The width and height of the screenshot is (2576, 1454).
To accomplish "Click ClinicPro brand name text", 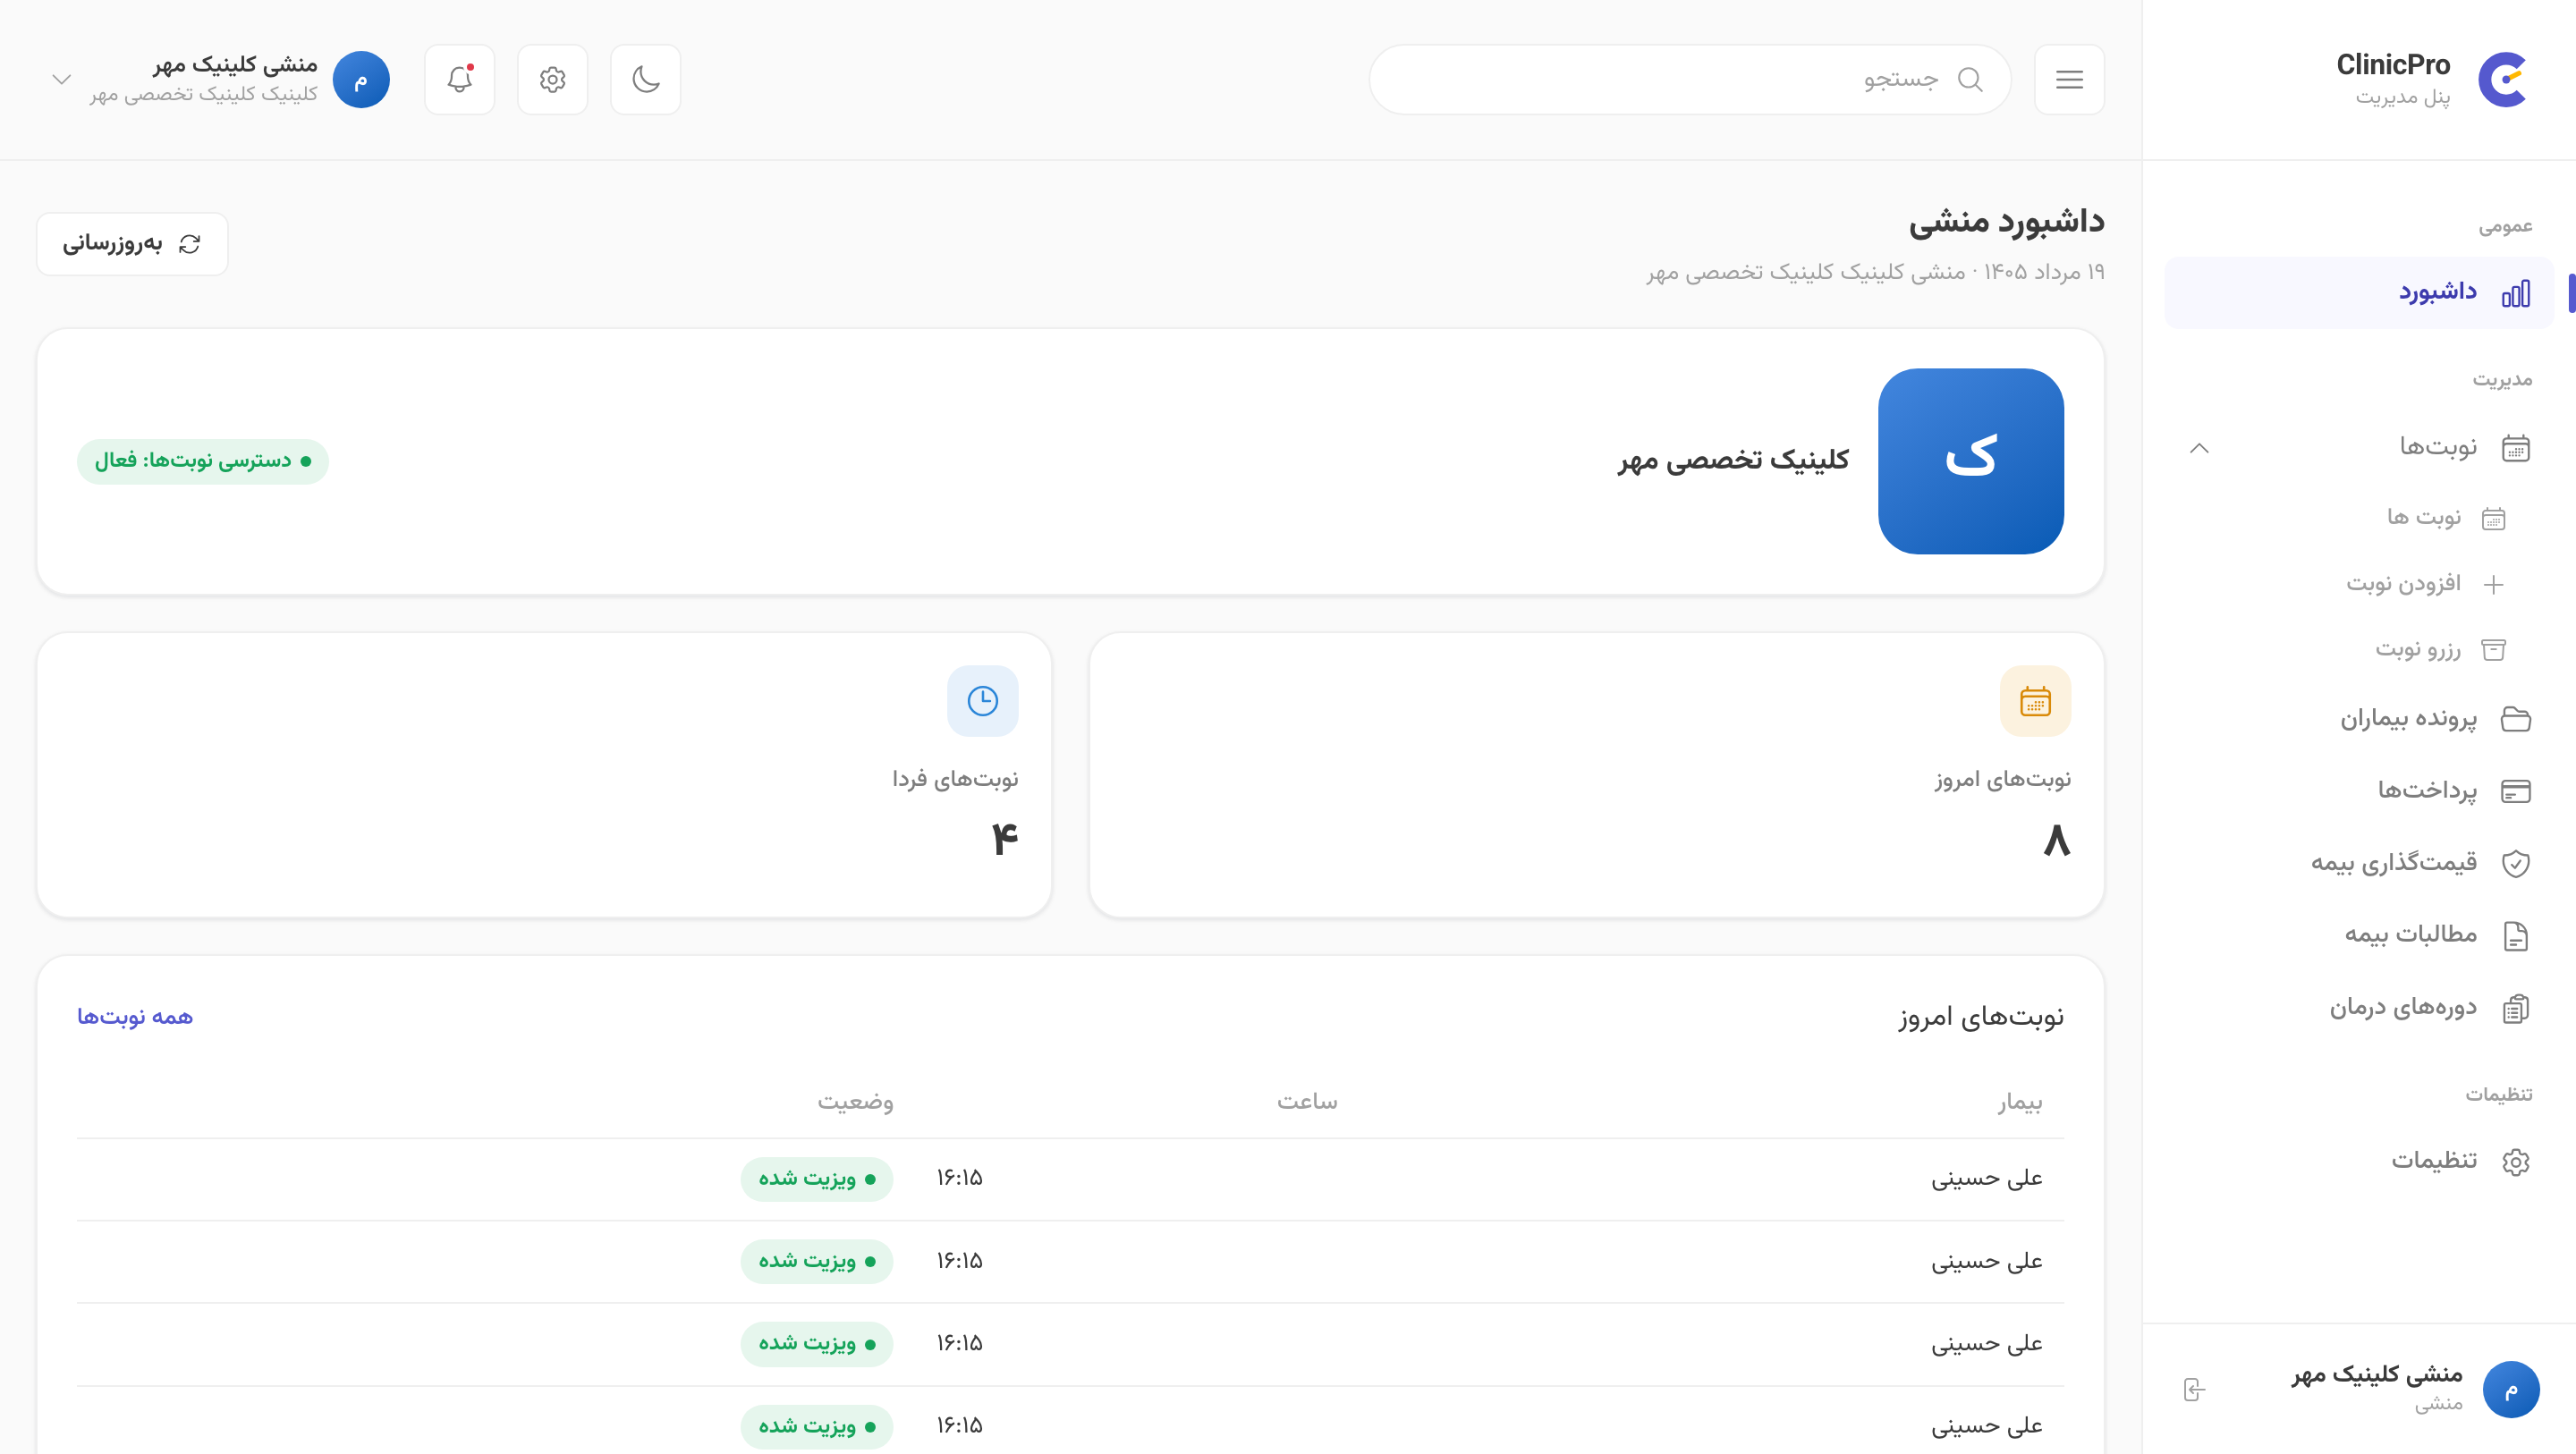I will click(2393, 65).
